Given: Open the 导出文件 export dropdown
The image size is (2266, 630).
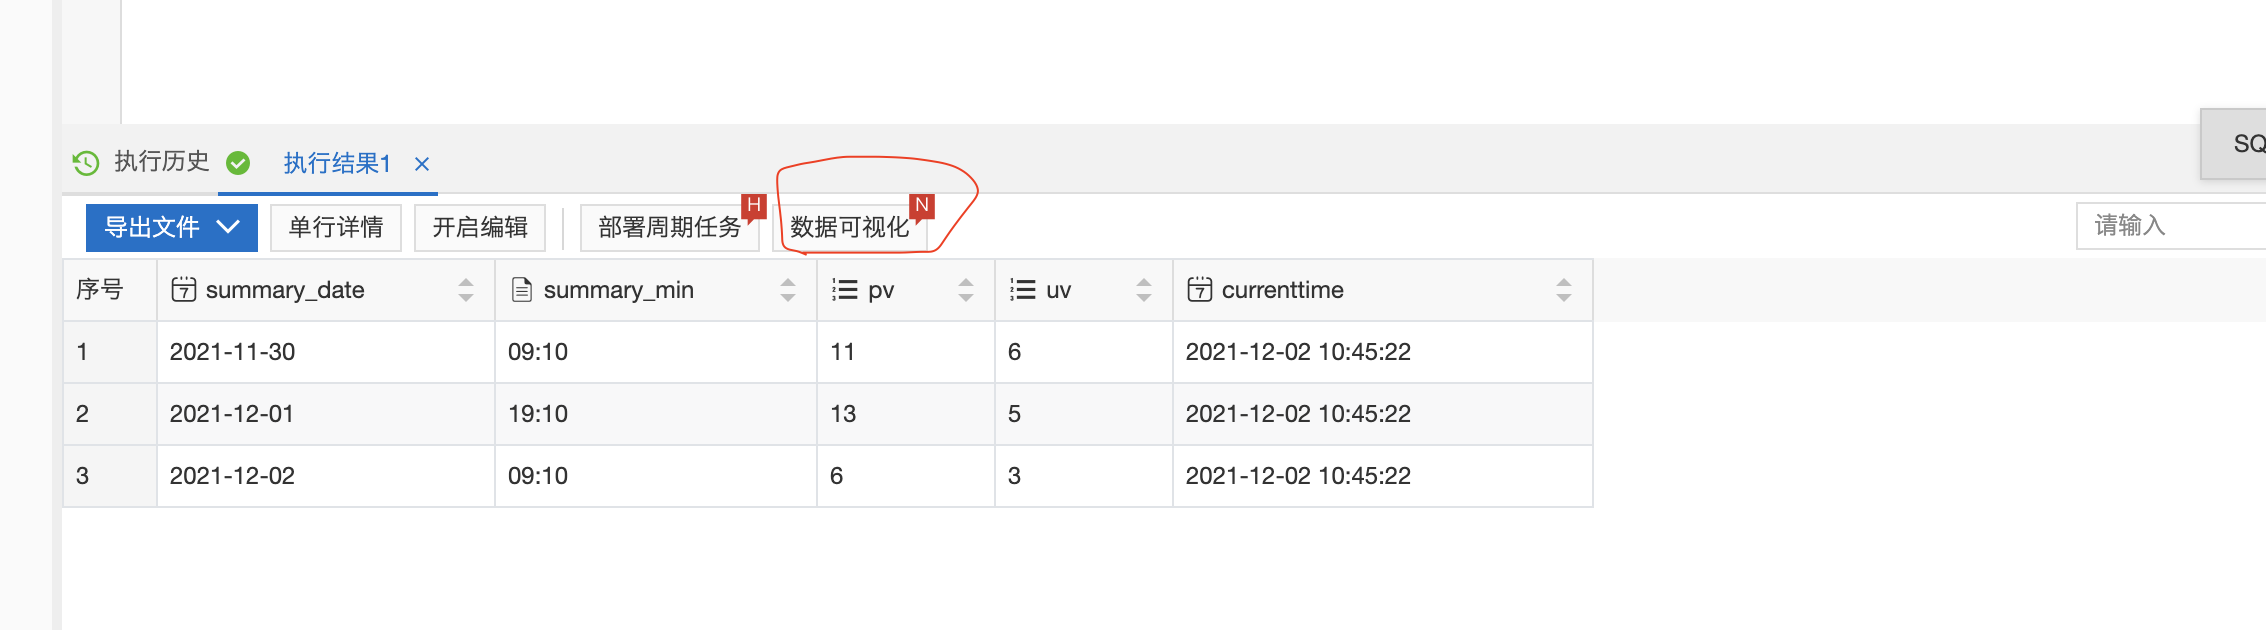Looking at the screenshot, I should 171,227.
